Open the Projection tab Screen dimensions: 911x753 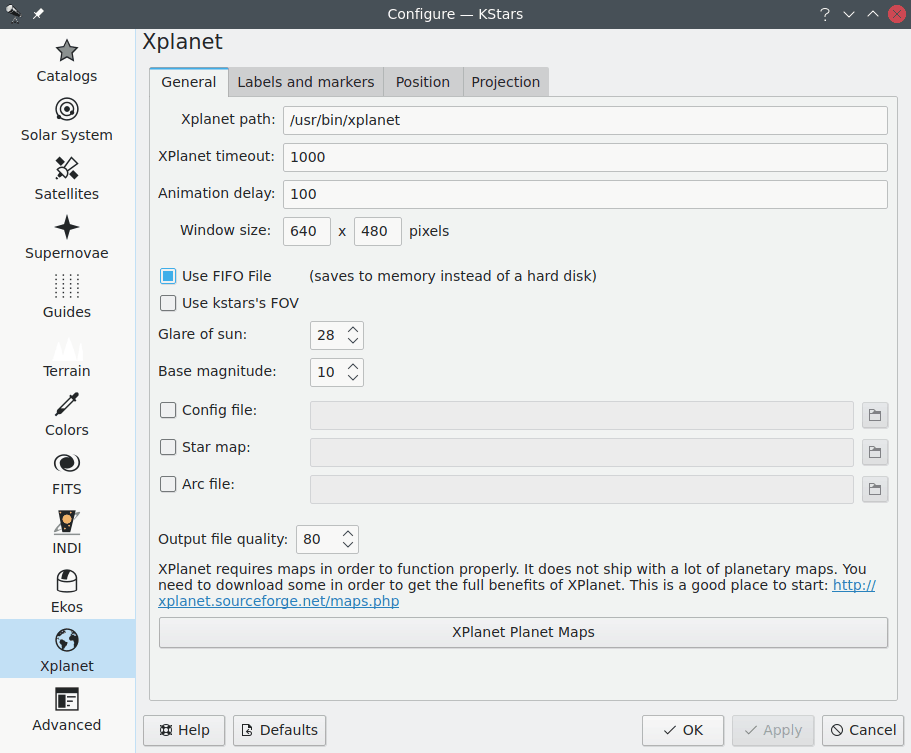pyautogui.click(x=505, y=82)
